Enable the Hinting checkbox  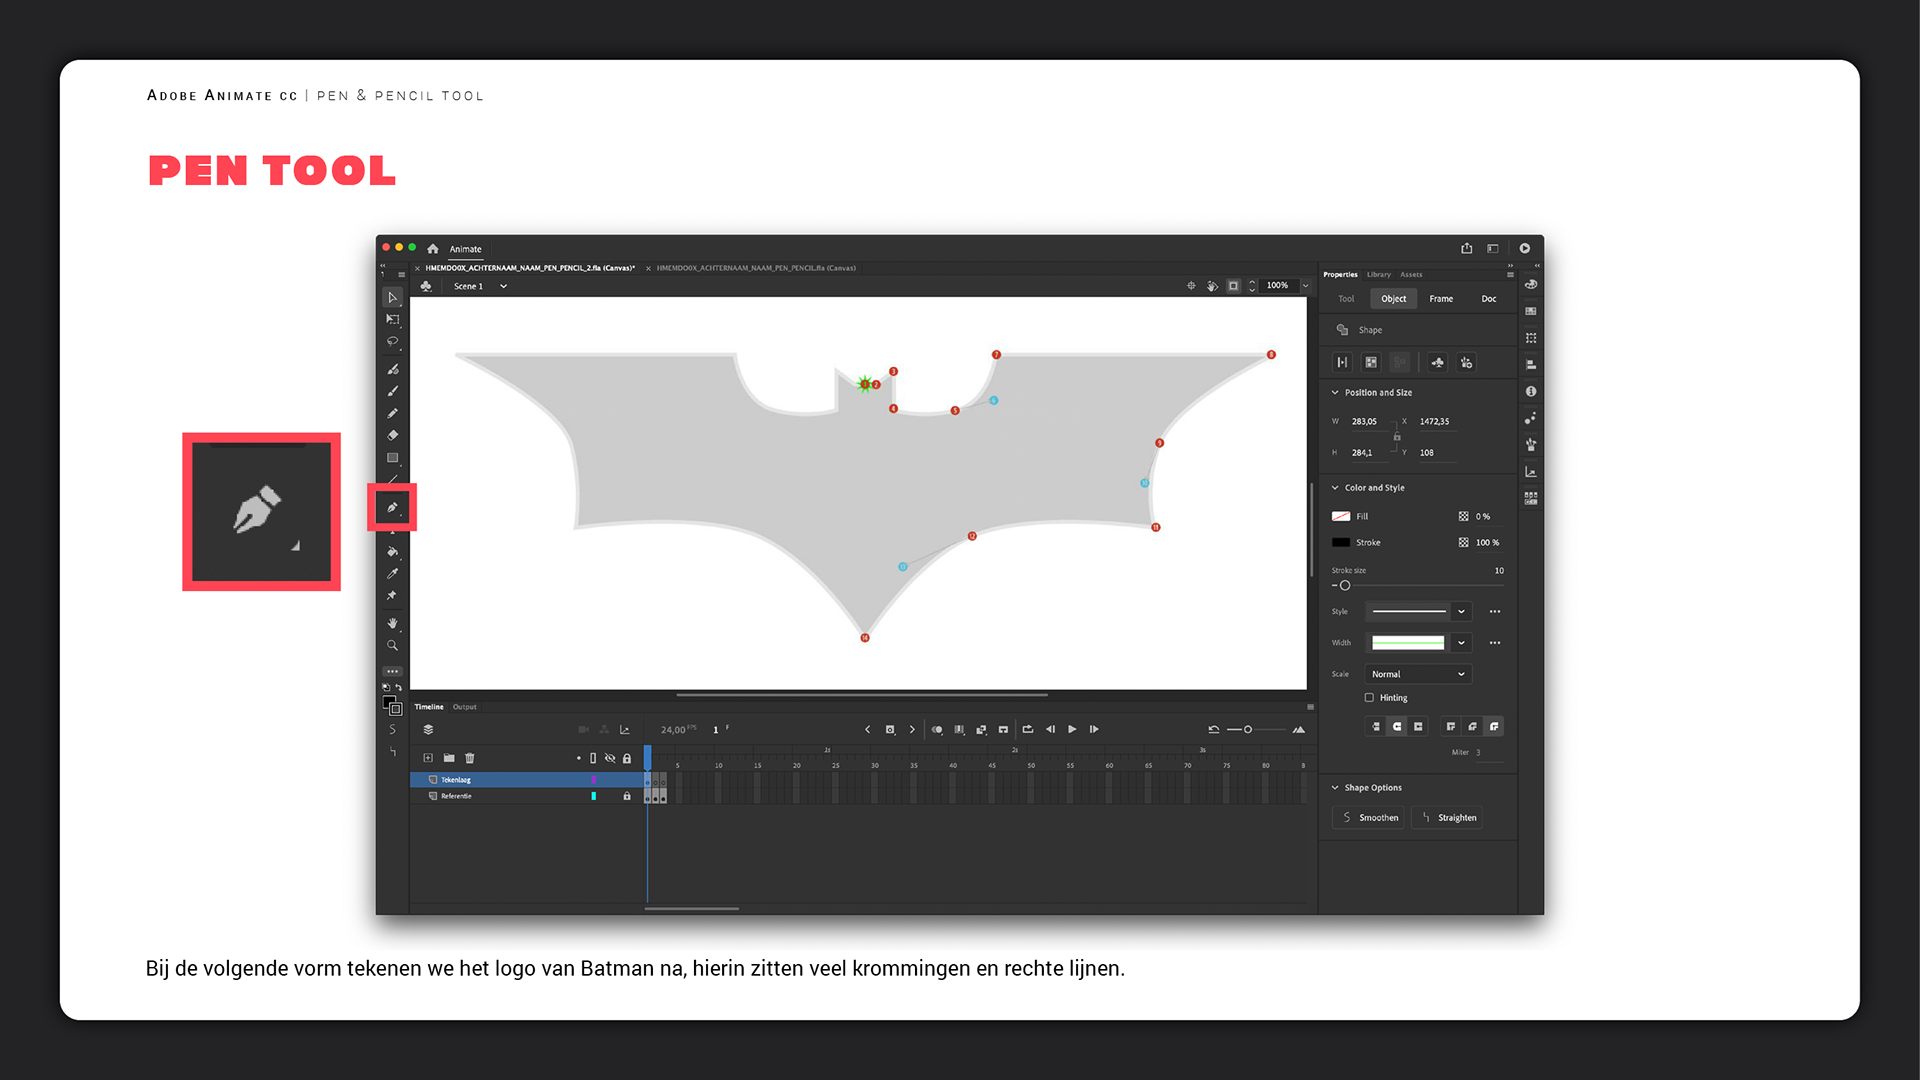tap(1369, 698)
